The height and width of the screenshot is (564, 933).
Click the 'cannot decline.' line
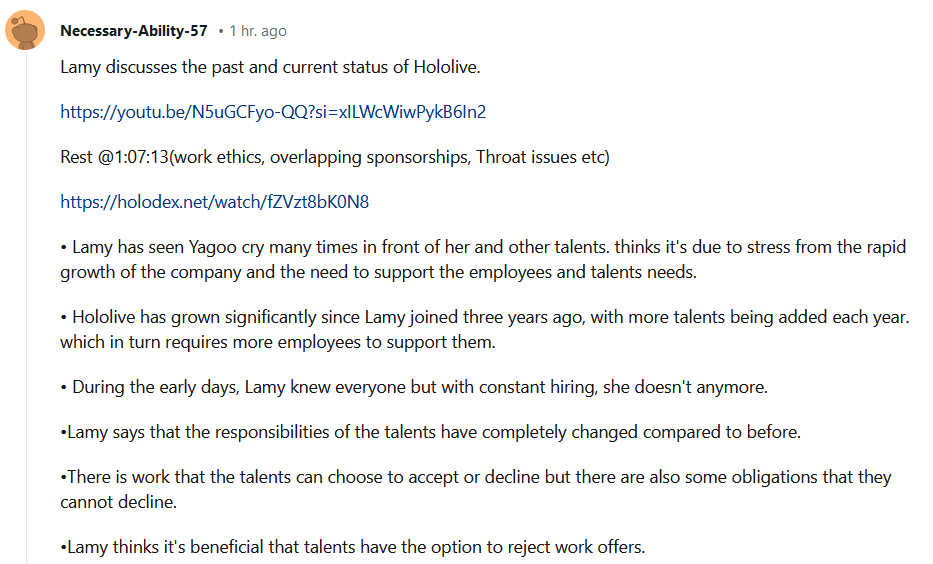(118, 502)
